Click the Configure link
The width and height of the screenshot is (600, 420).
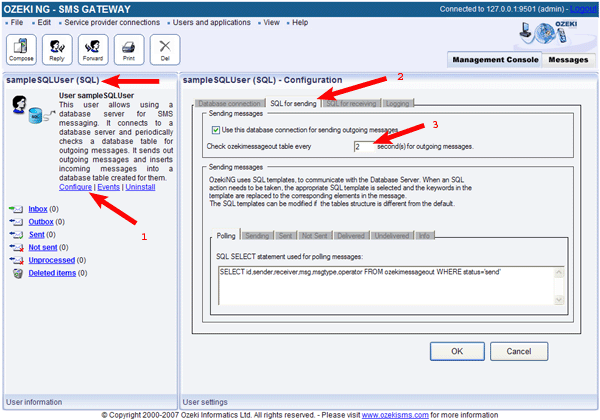(75, 187)
